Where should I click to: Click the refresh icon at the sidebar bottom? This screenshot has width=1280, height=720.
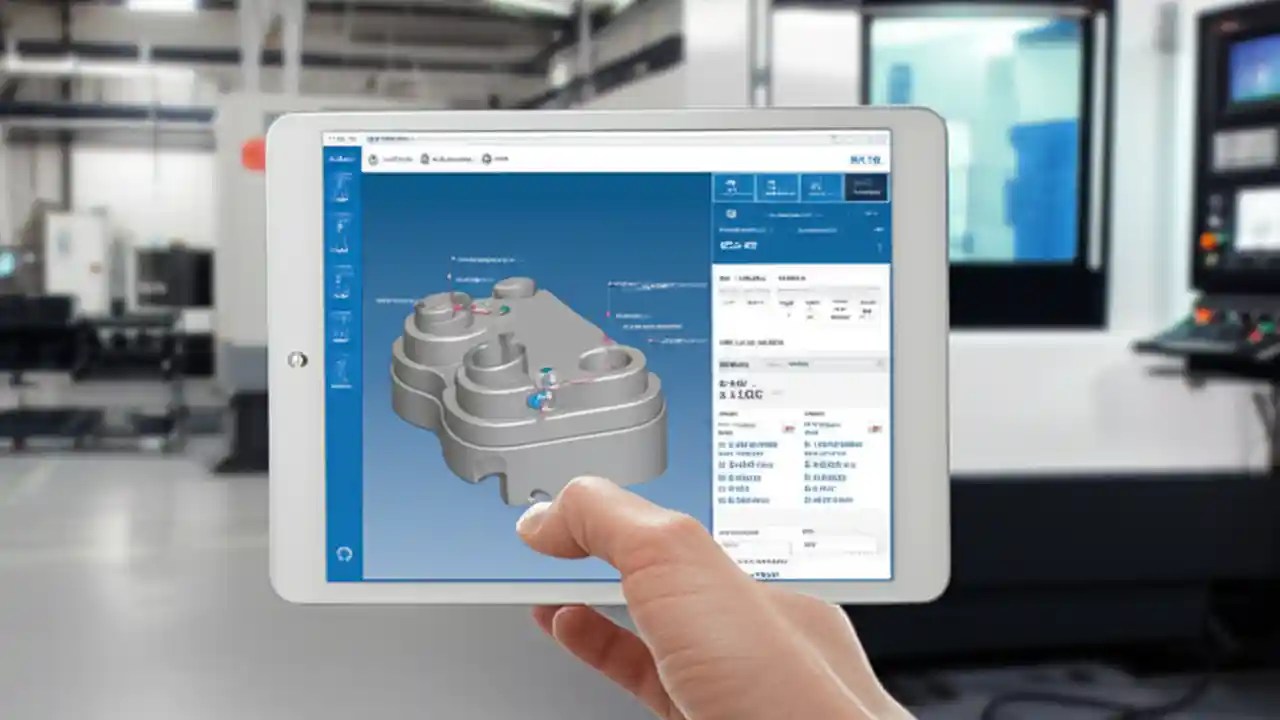[343, 553]
